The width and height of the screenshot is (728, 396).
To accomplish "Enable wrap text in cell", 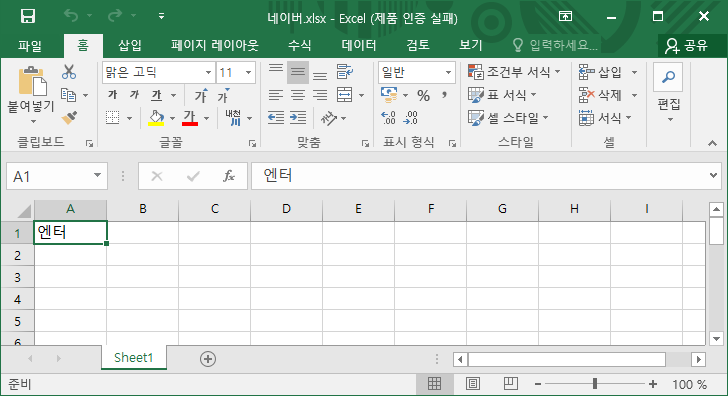I will [344, 72].
